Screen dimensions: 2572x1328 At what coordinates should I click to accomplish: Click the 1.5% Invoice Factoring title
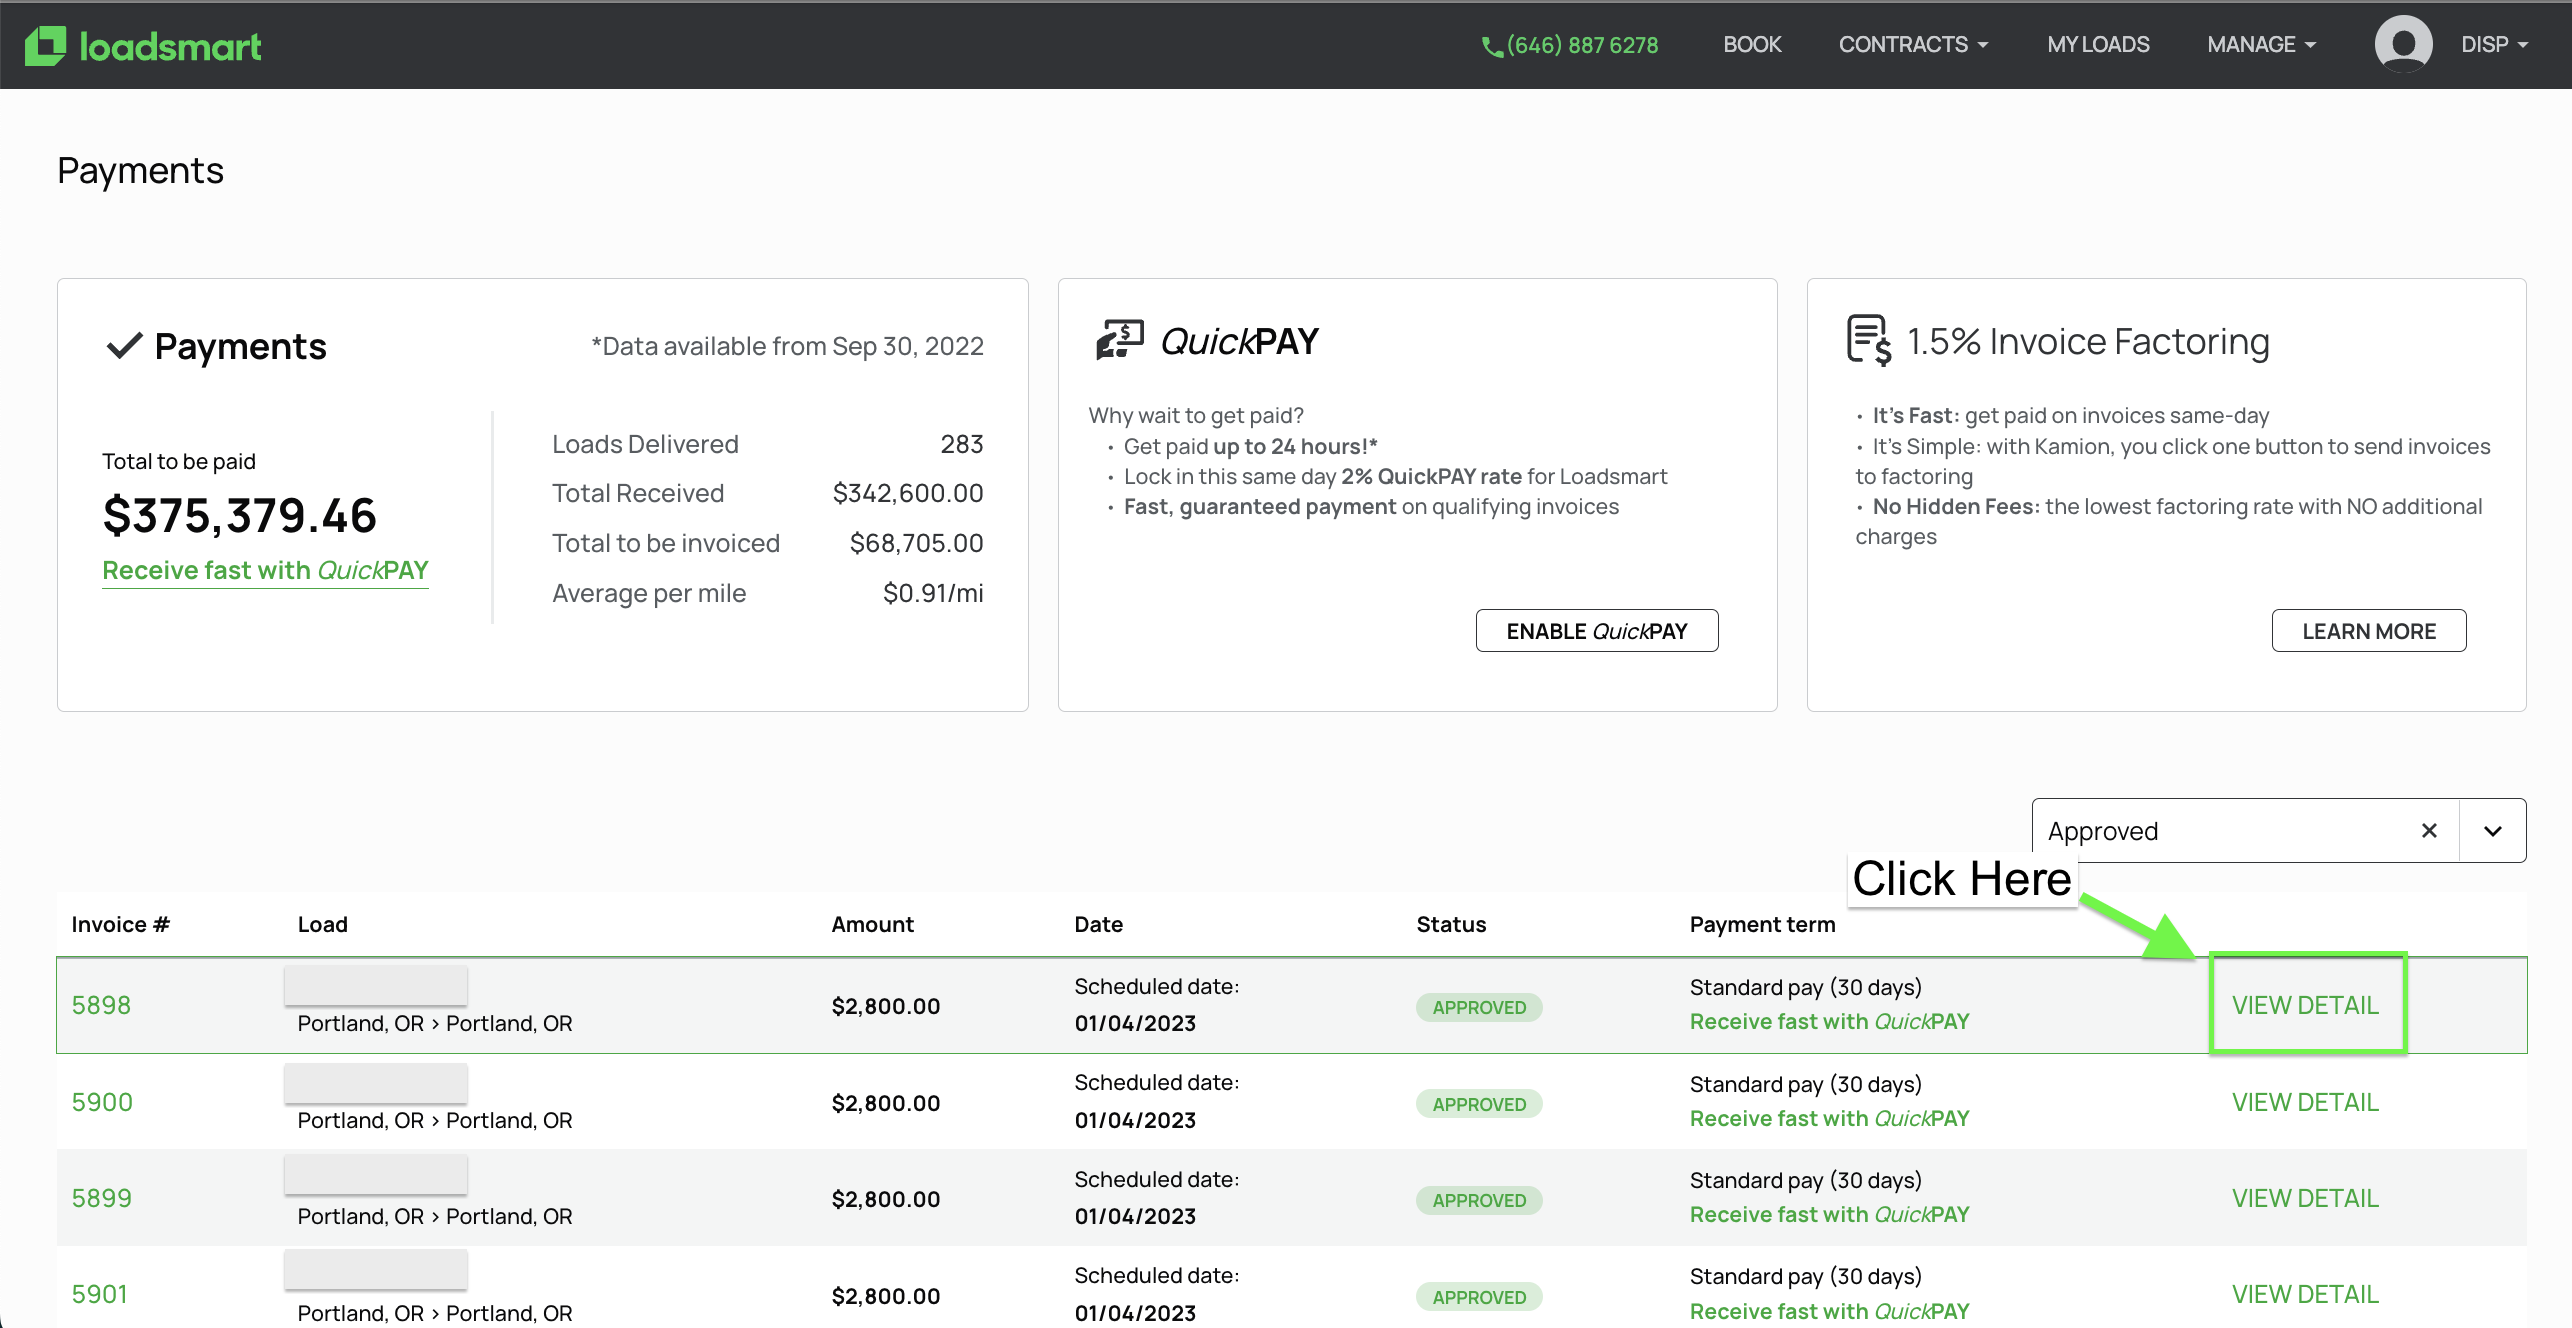click(x=2089, y=342)
